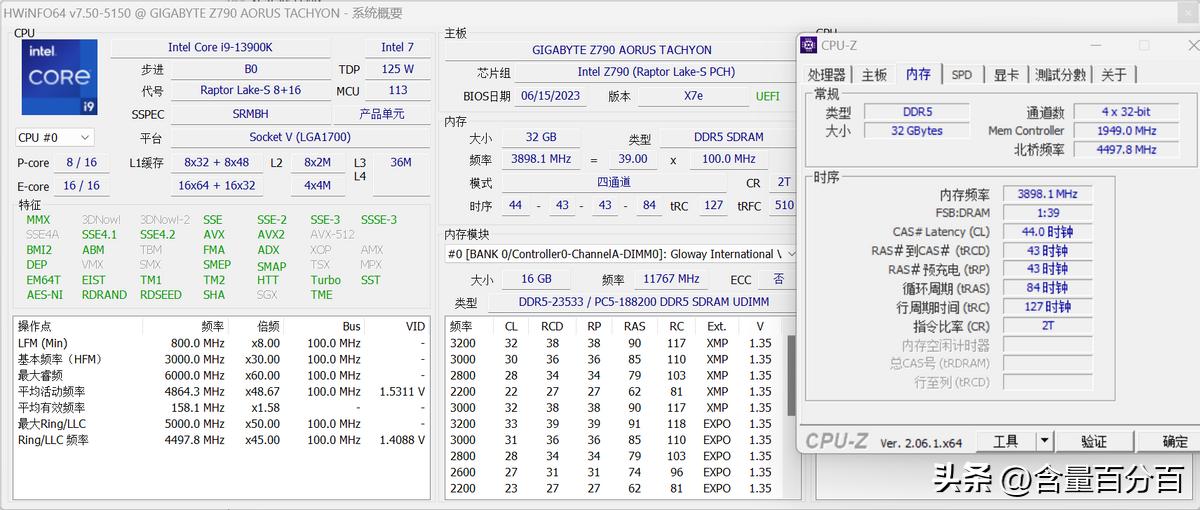Click the Intel Core i9 logo image
The height and width of the screenshot is (510, 1200).
60,78
